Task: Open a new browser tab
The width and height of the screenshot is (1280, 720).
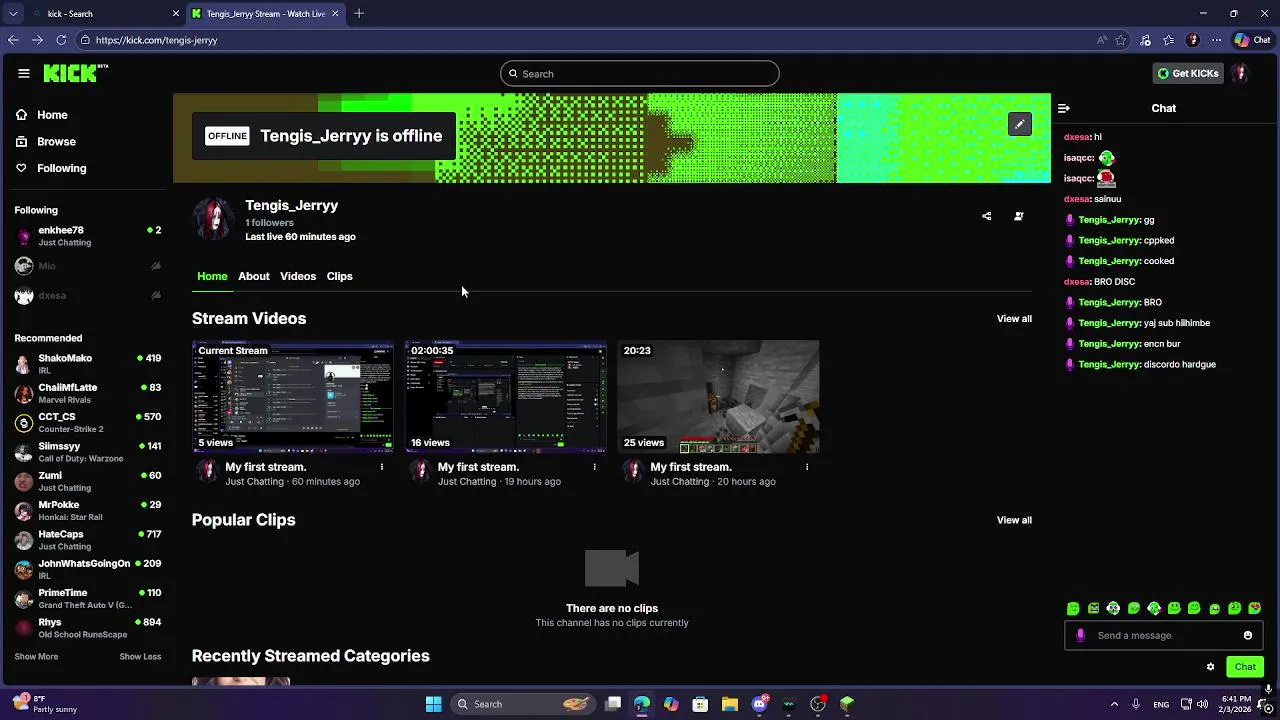Action: [359, 13]
